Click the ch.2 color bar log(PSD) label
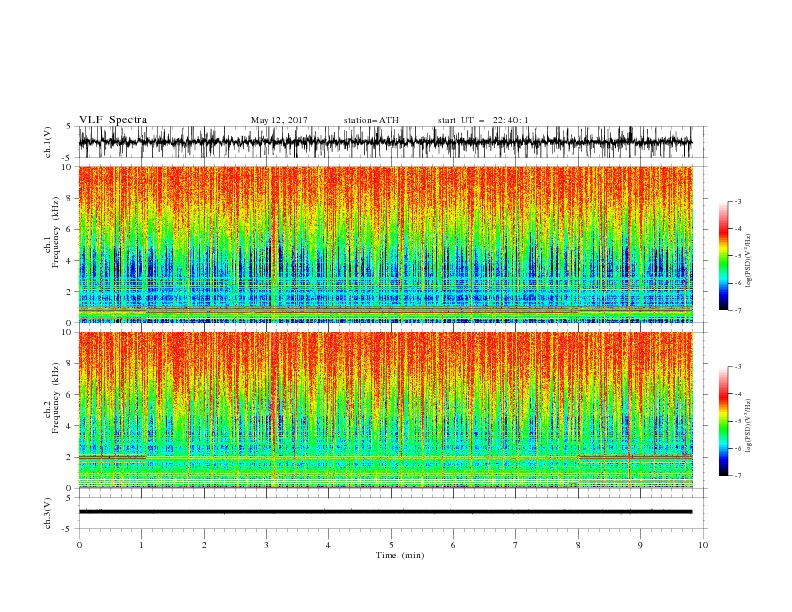792x612 pixels. coord(749,426)
